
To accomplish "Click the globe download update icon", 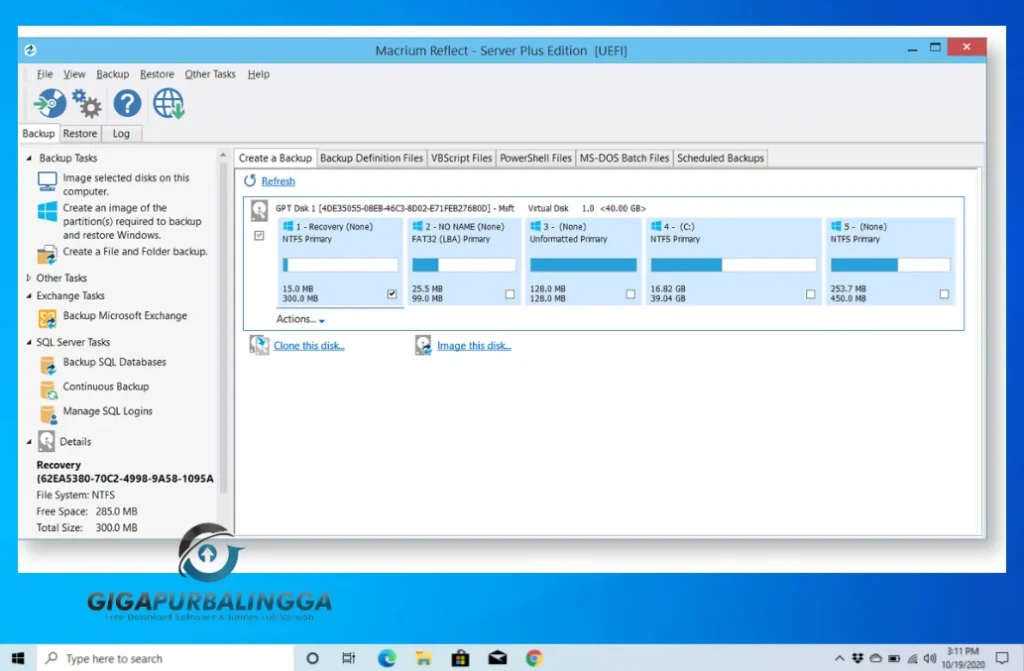I will (x=167, y=103).
